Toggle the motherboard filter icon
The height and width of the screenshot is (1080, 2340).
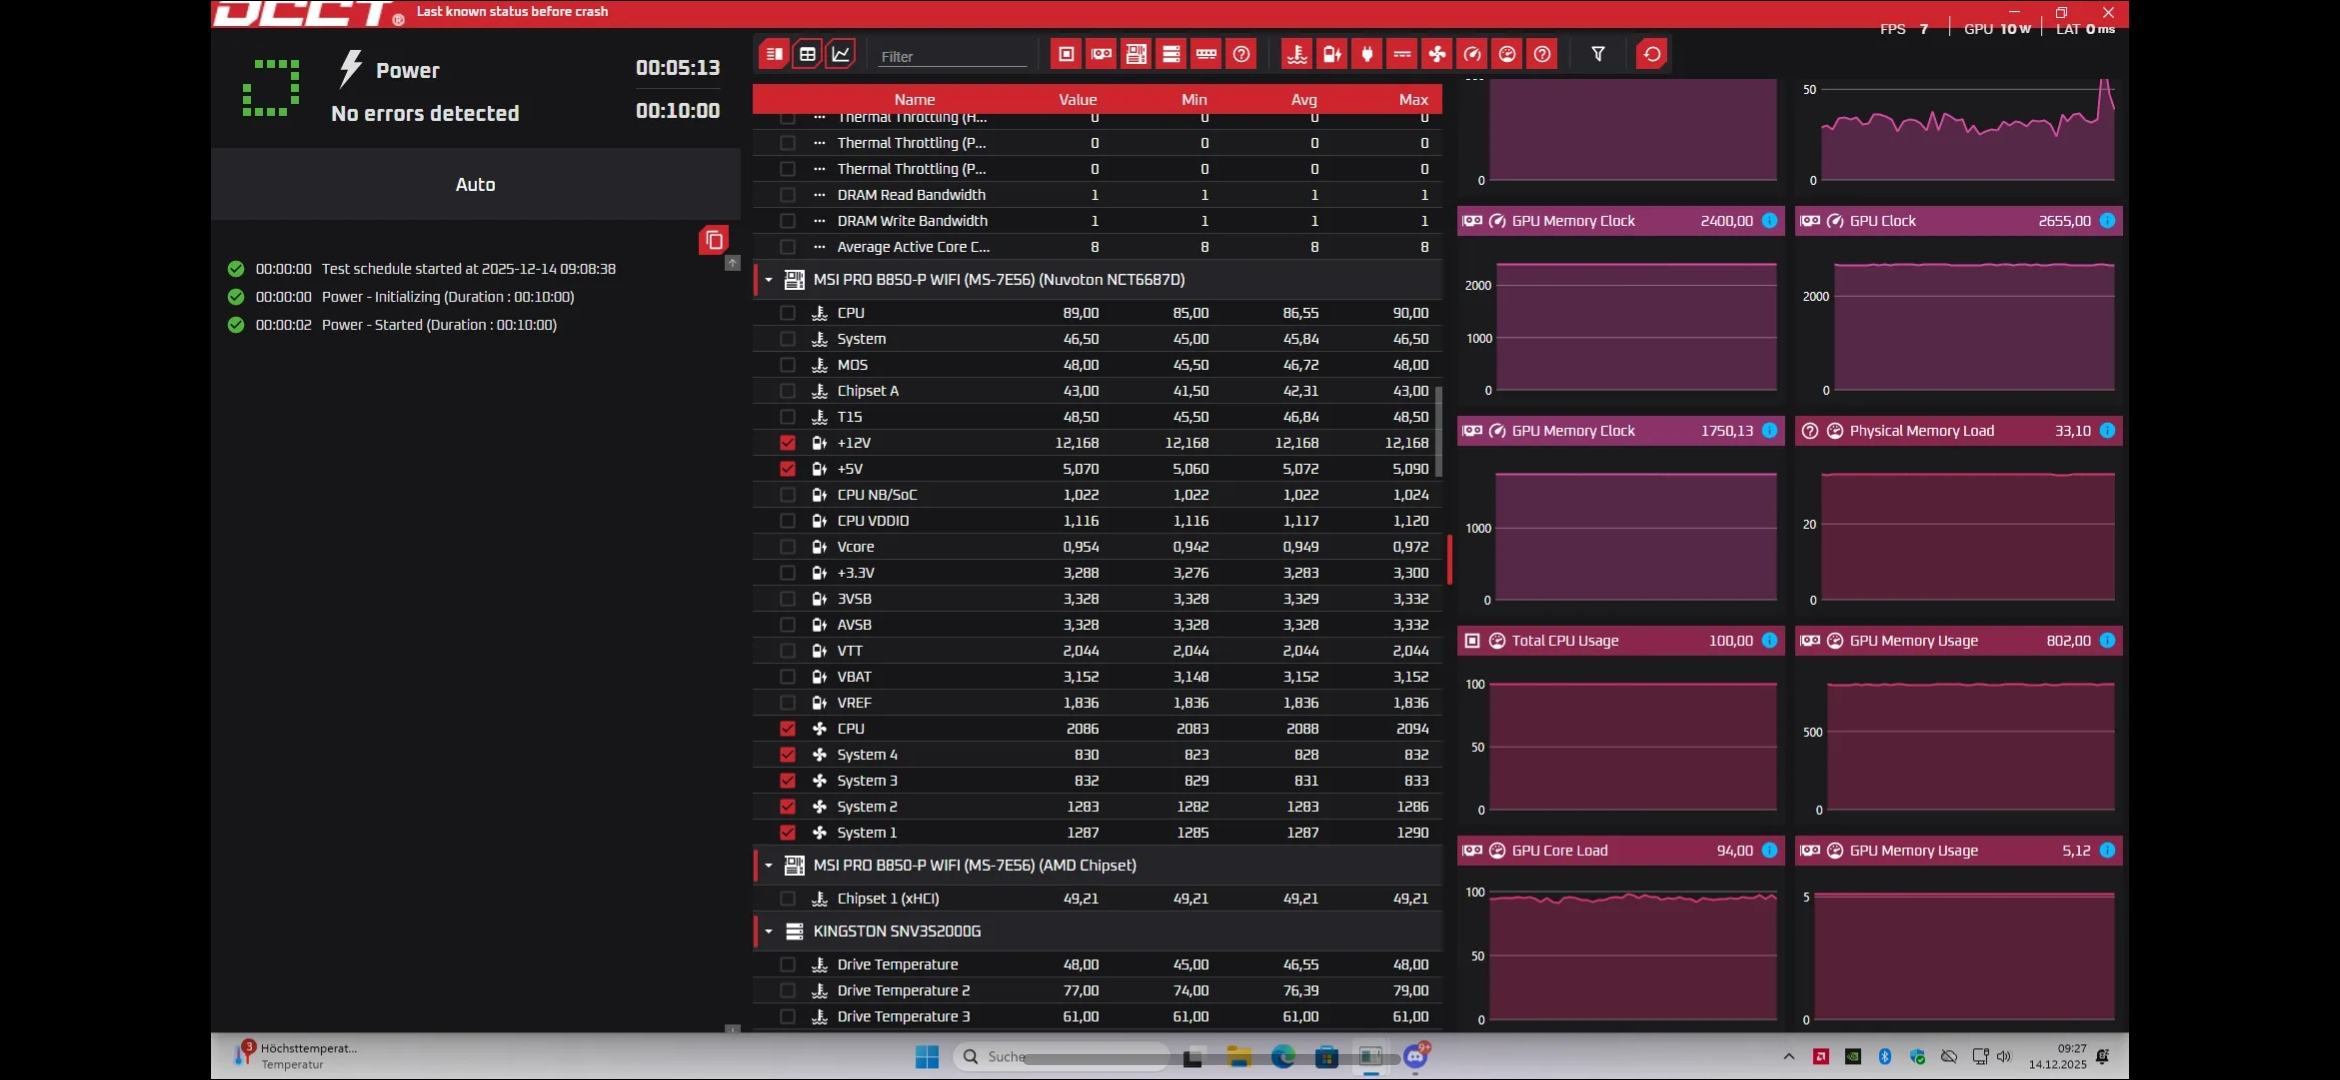[1136, 54]
